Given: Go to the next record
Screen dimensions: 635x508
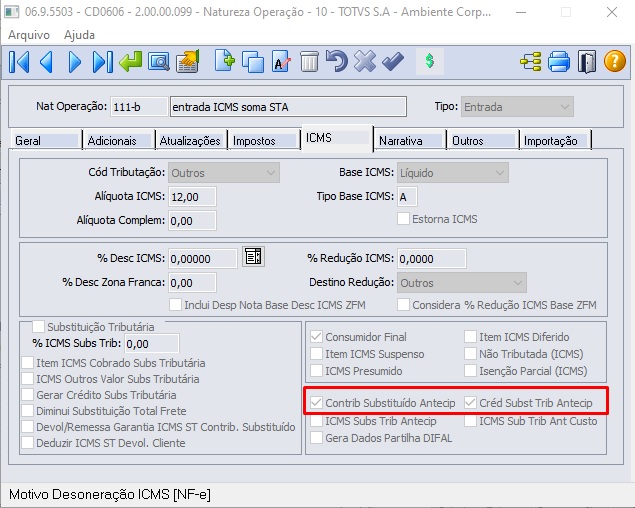Looking at the screenshot, I should (75, 62).
